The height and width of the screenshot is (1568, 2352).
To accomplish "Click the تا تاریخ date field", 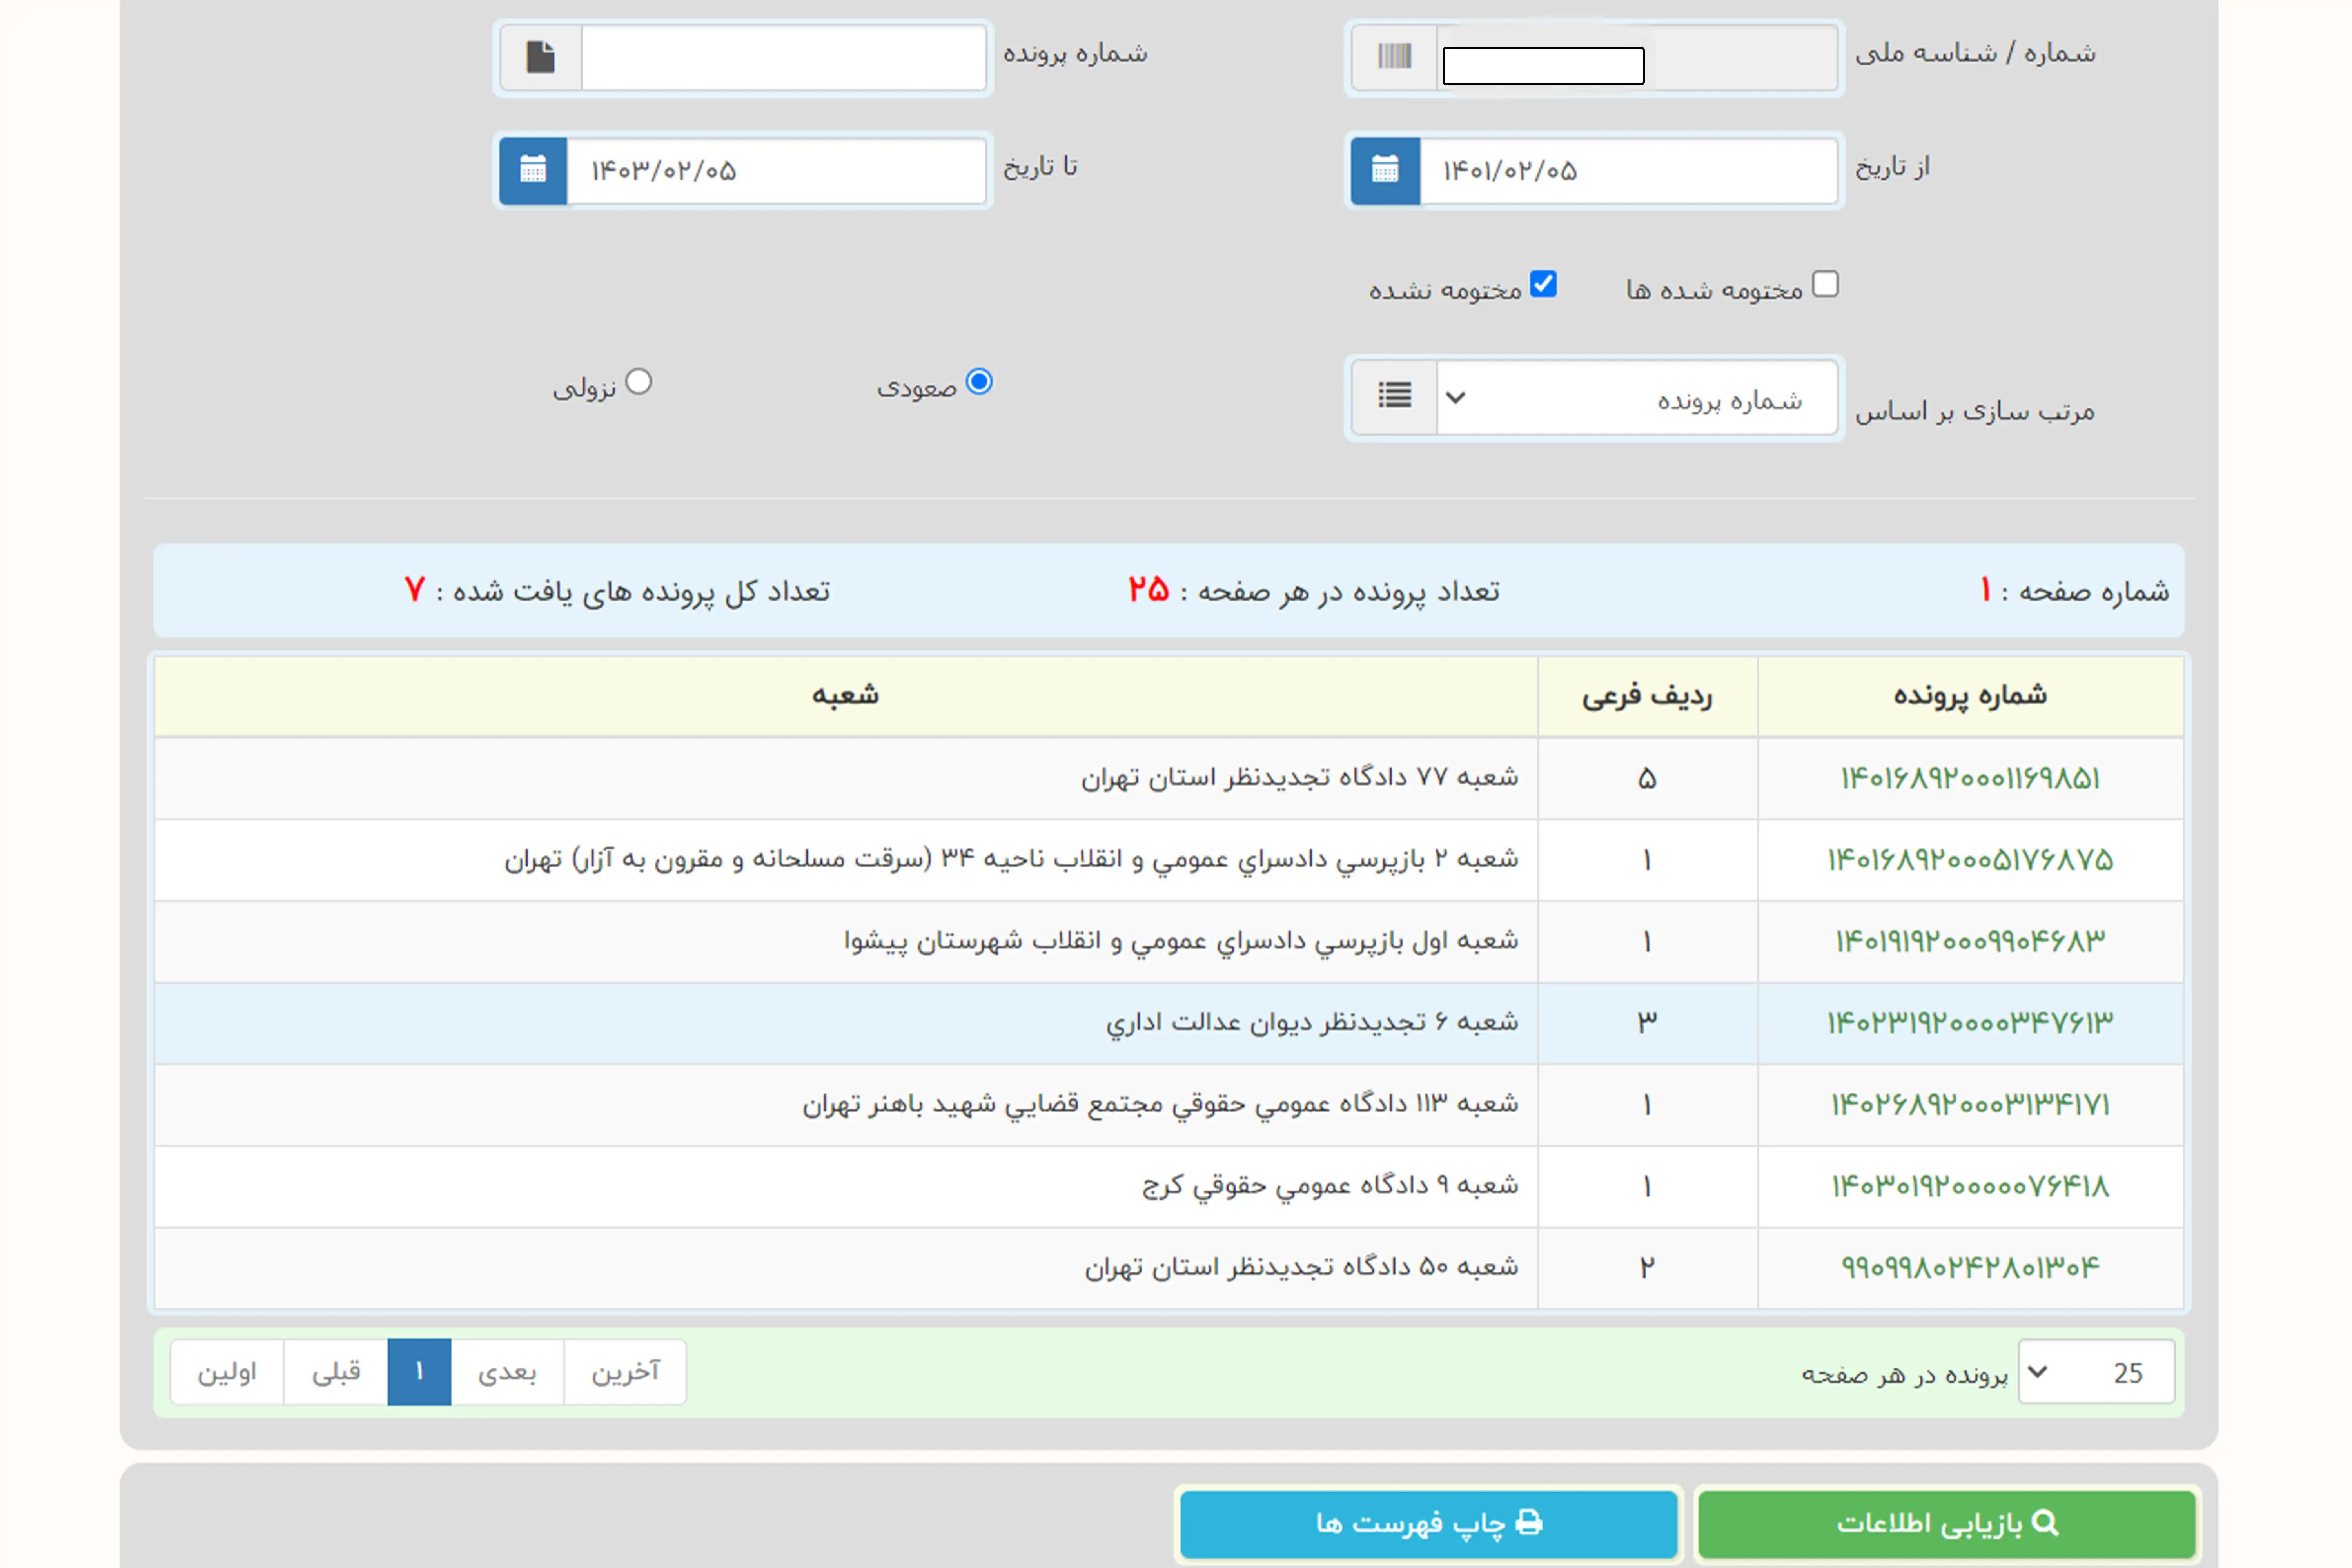I will pyautogui.click(x=777, y=171).
